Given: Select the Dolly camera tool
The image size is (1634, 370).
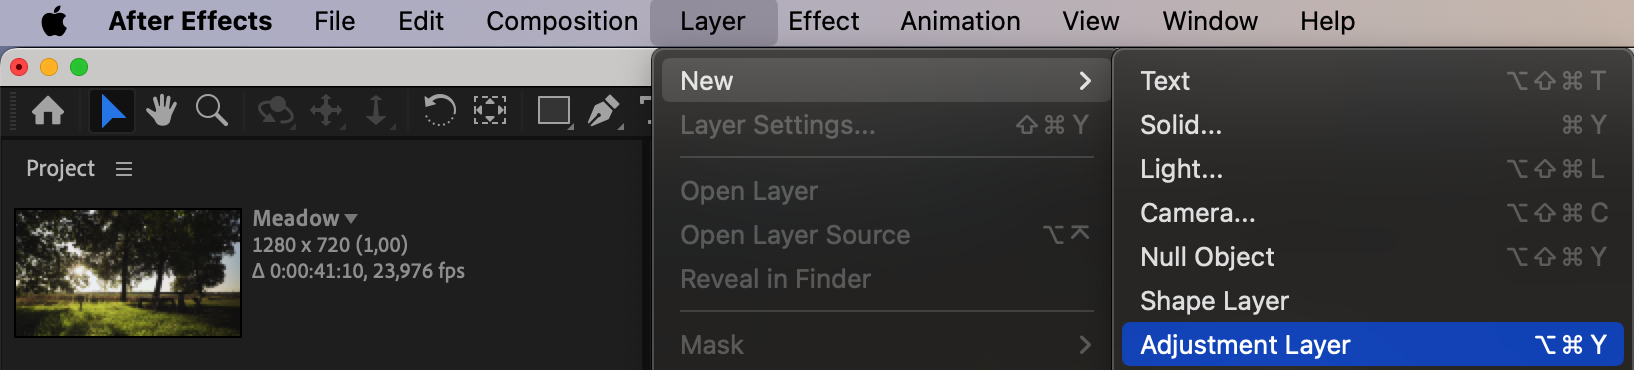Looking at the screenshot, I should pos(377,111).
